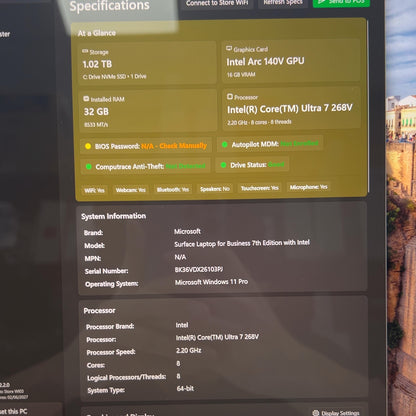Click the green Autopilot MDM status dot
This screenshot has height=416, width=416.
click(225, 144)
